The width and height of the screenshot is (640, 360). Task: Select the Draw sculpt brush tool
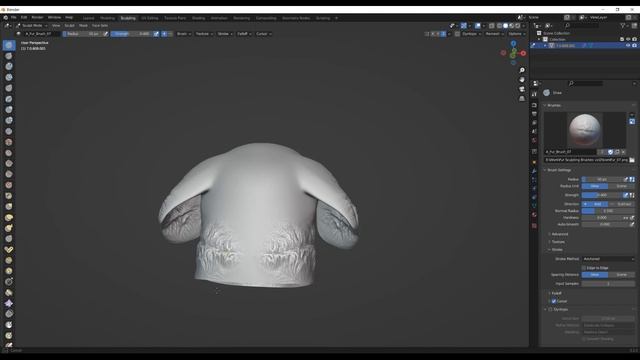coord(9,45)
